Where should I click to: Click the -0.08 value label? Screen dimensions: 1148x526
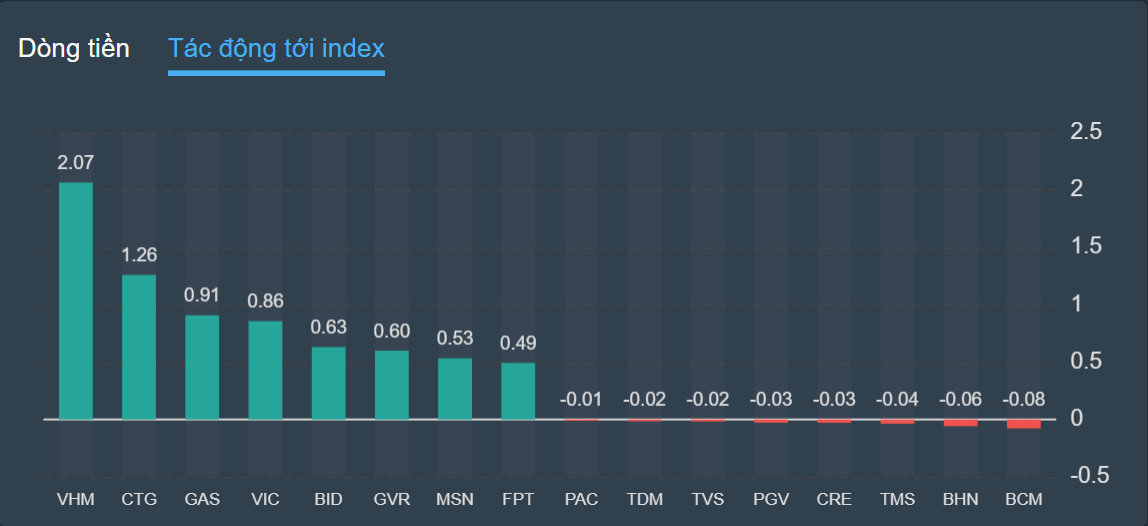tap(1024, 400)
